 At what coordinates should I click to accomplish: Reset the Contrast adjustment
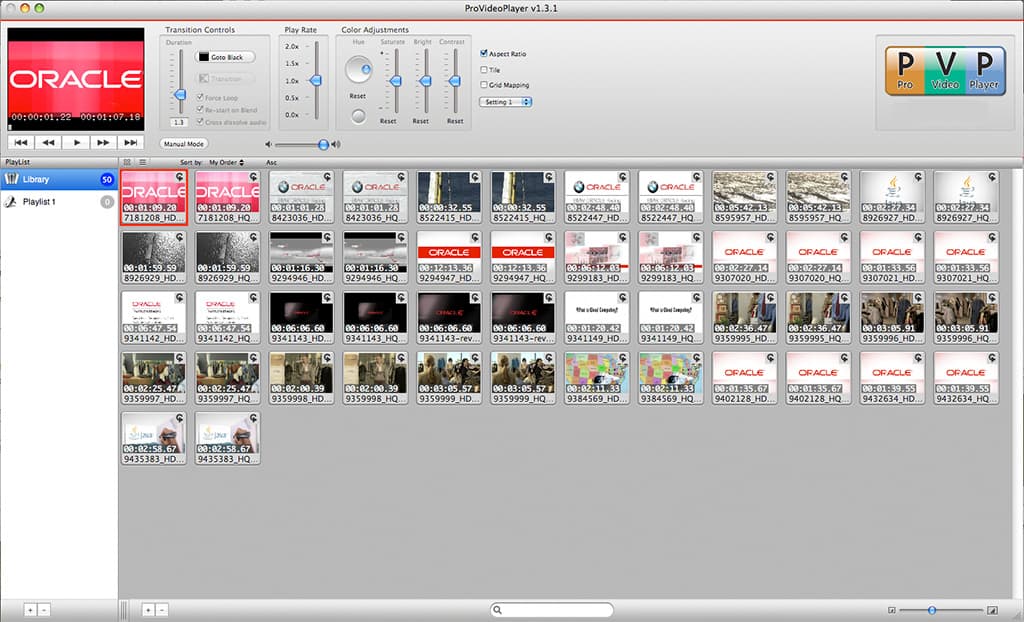(x=455, y=121)
